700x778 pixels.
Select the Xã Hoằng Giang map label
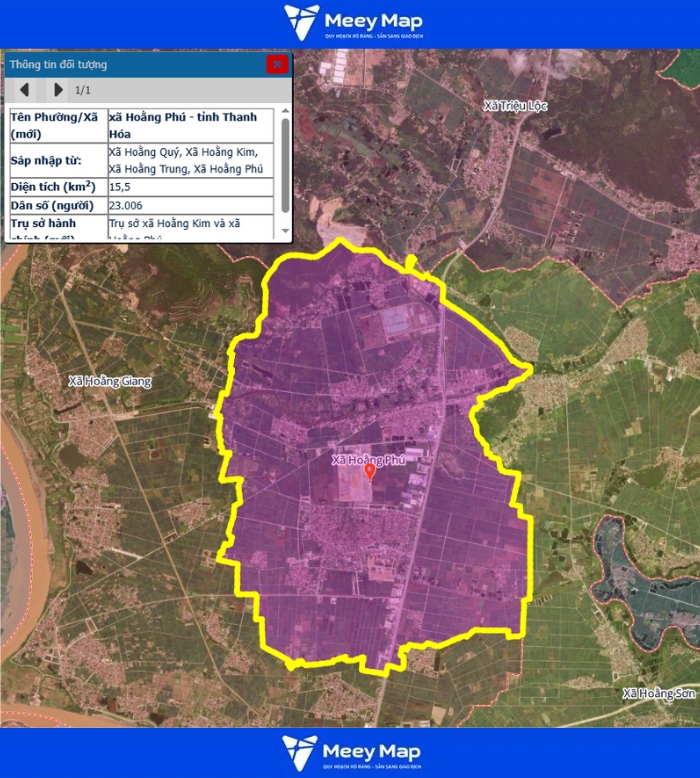(x=108, y=380)
